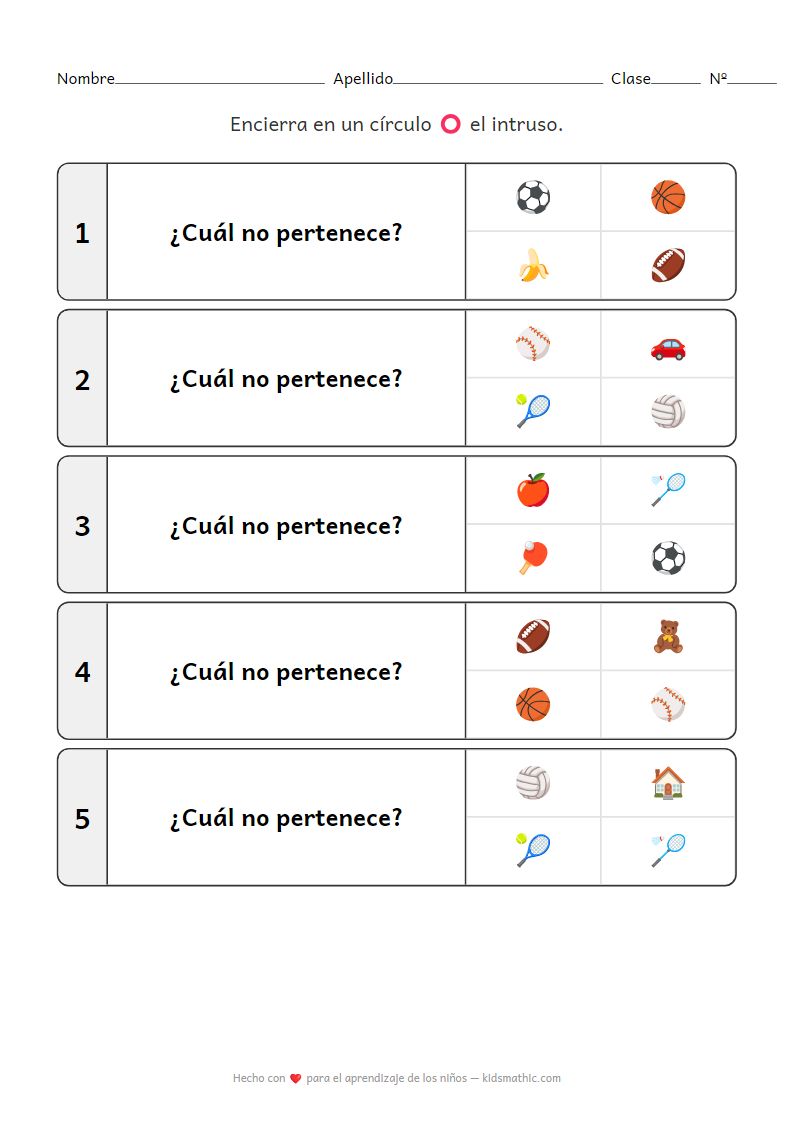Screen dimensions: 794x1123
Task: Pick the teddy bear in question 4
Action: [668, 637]
